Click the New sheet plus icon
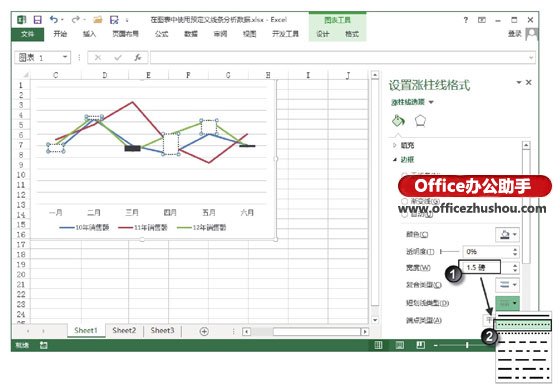The height and width of the screenshot is (391, 560). coord(204,331)
